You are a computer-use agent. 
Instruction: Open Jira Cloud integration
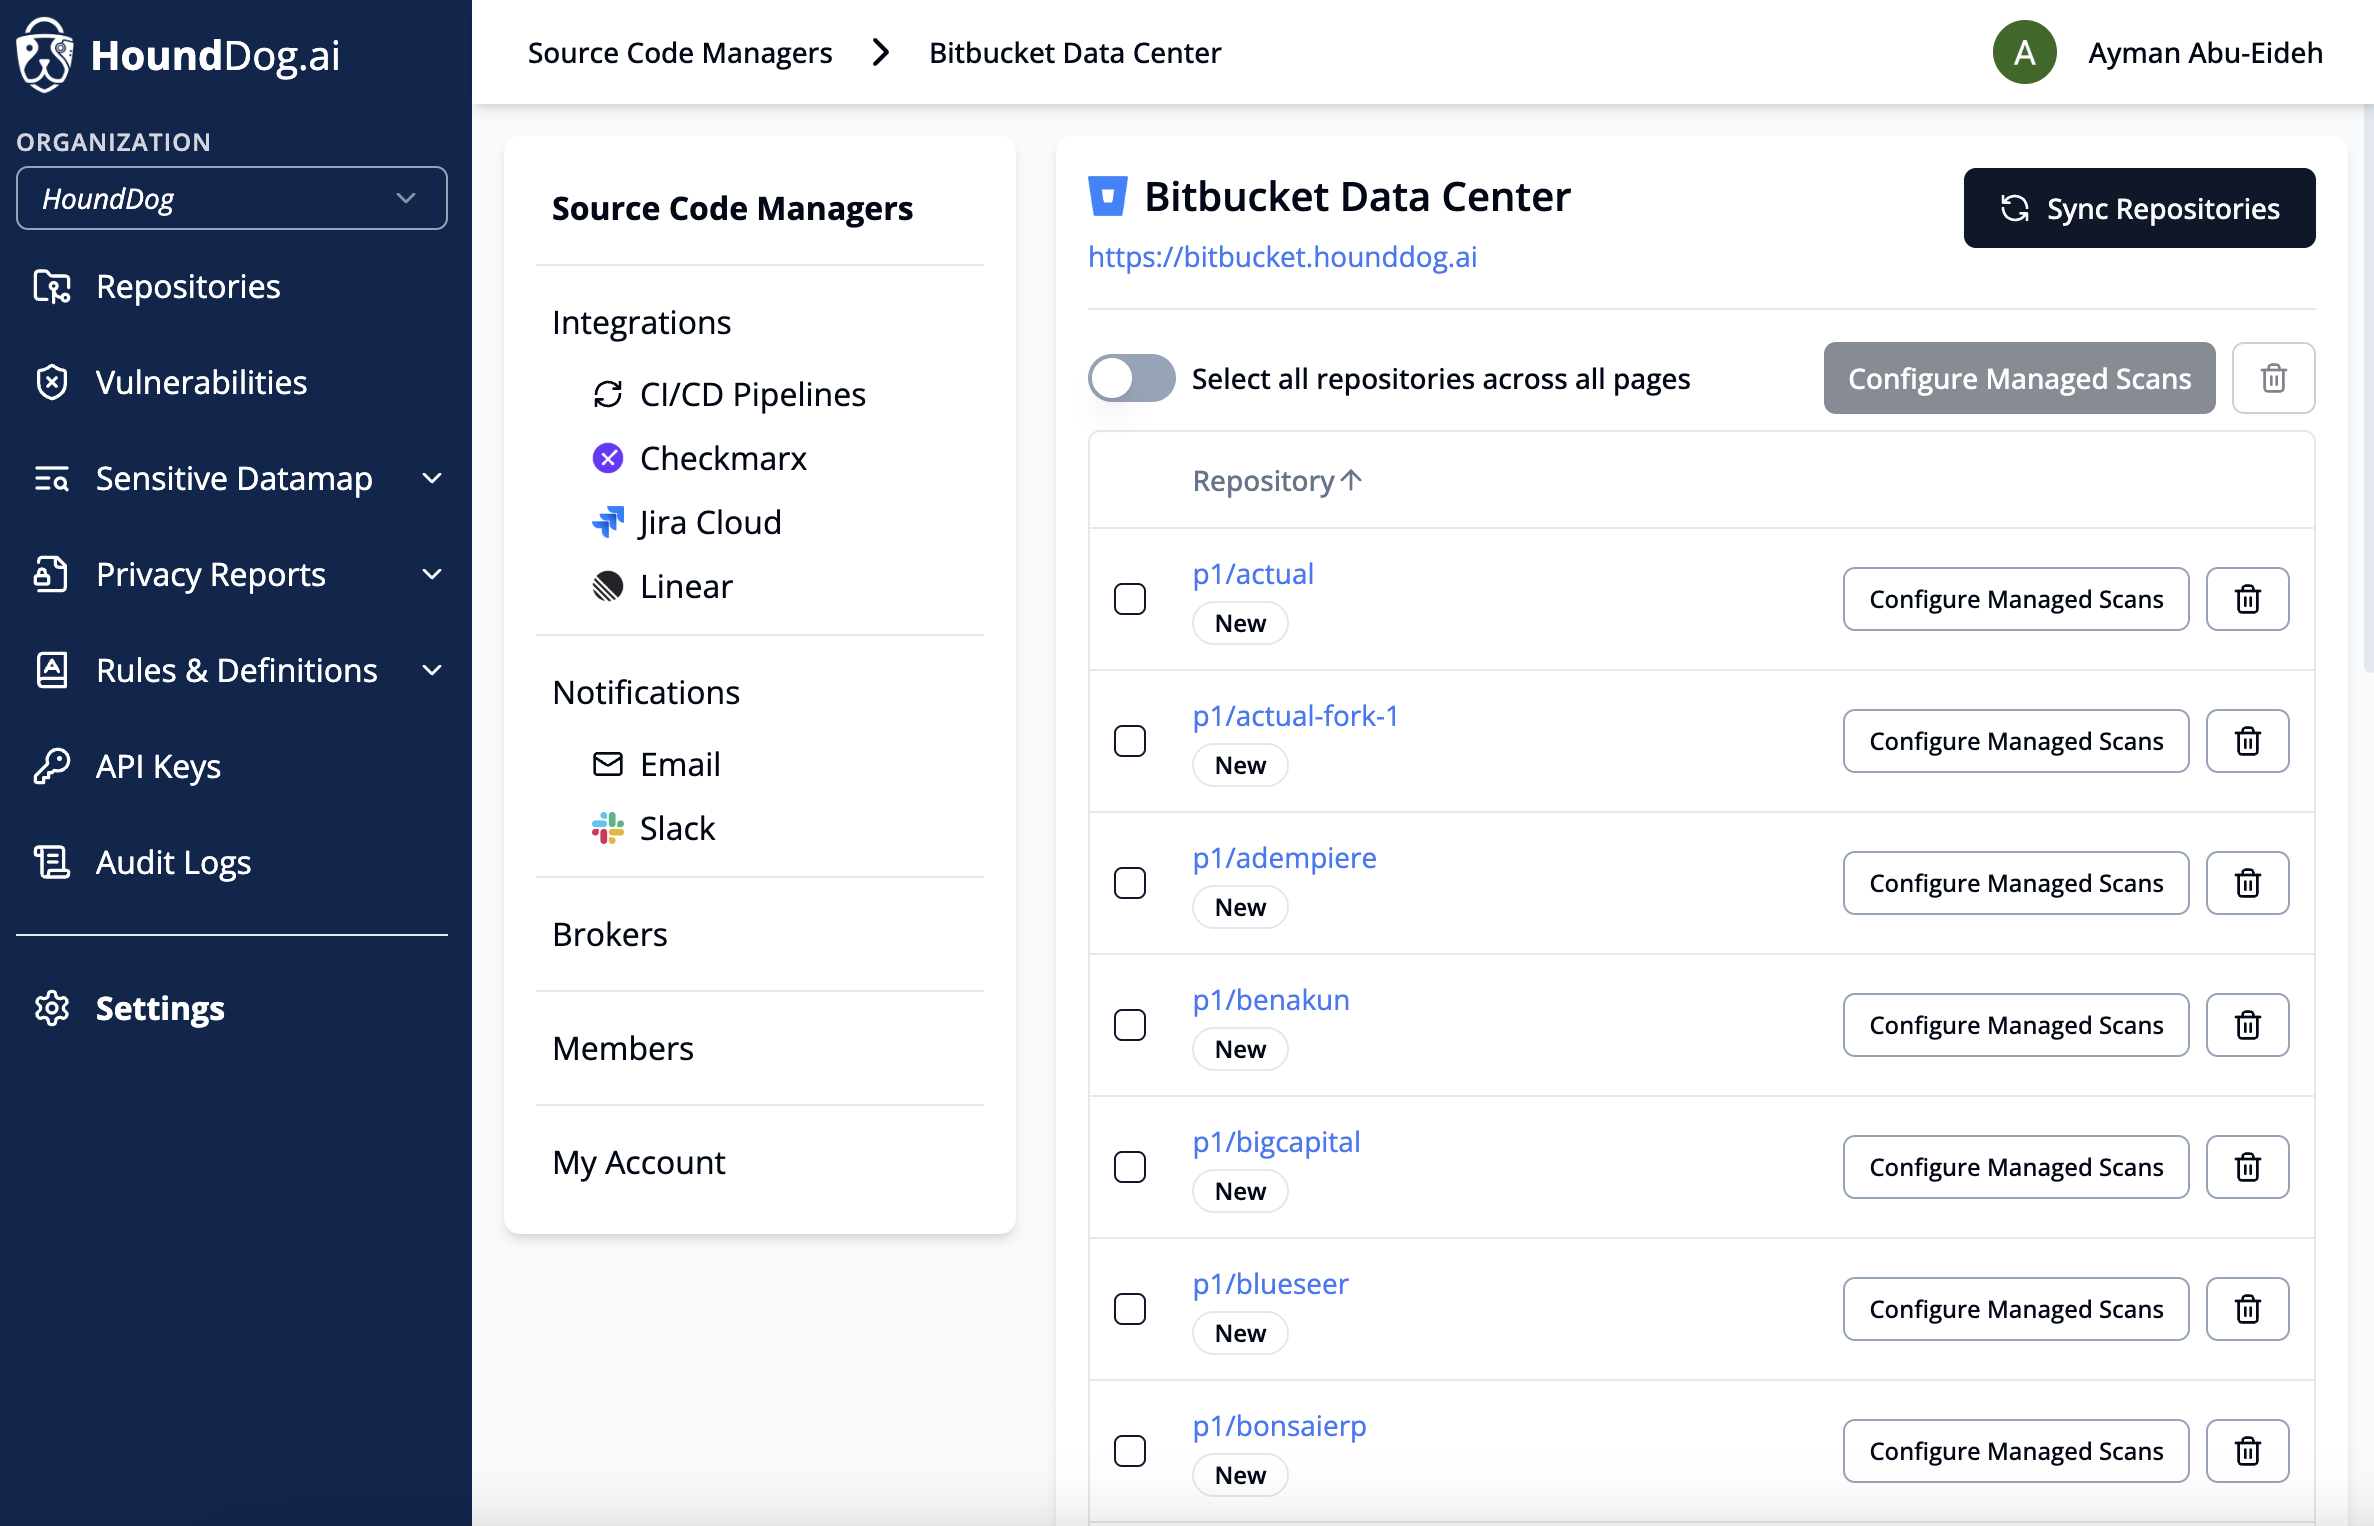tap(709, 522)
